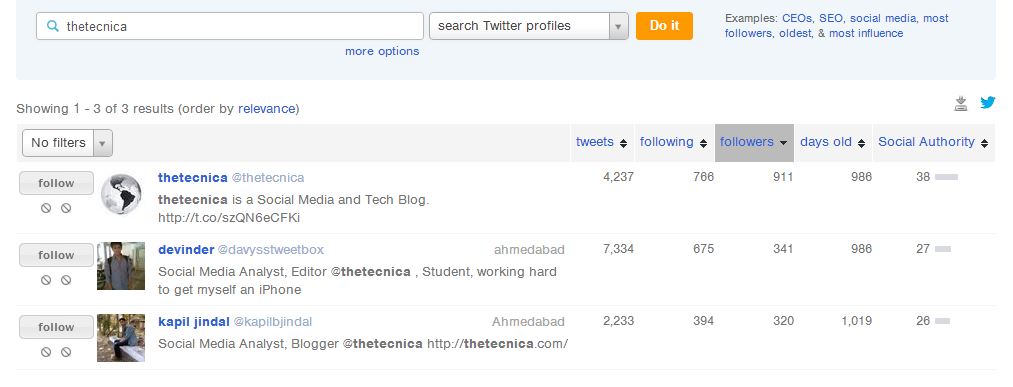Open thetecnica's globe avatar
Image resolution: width=1013 pixels, height=387 pixels.
(121, 194)
